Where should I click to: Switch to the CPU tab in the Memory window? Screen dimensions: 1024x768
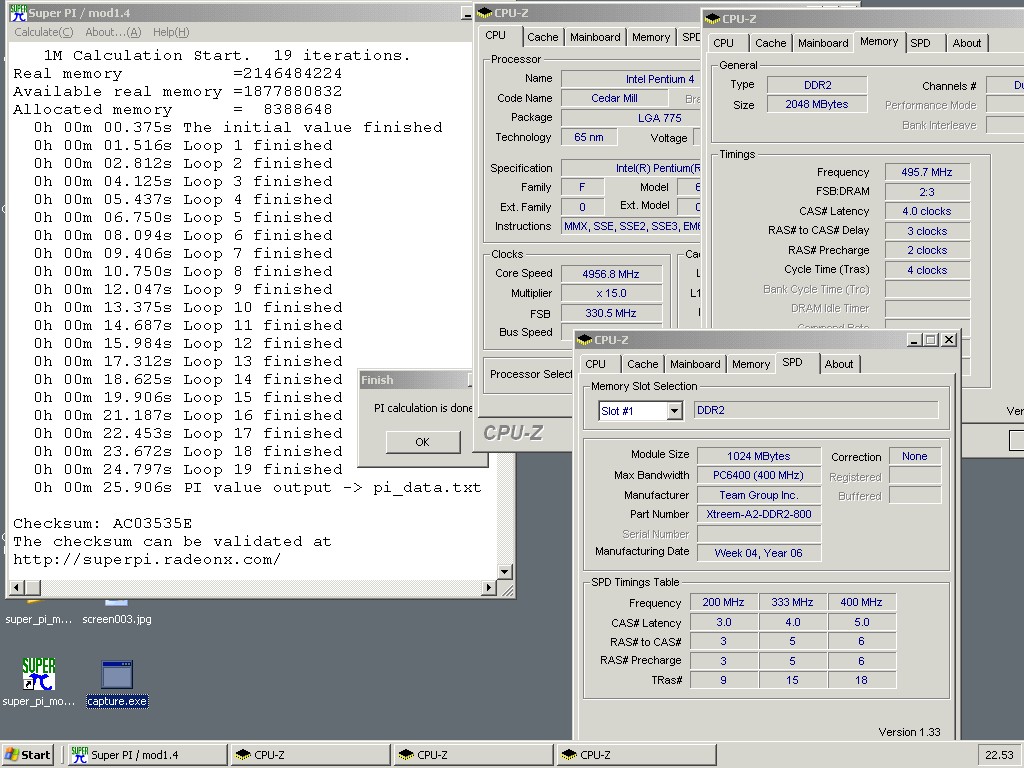point(723,42)
